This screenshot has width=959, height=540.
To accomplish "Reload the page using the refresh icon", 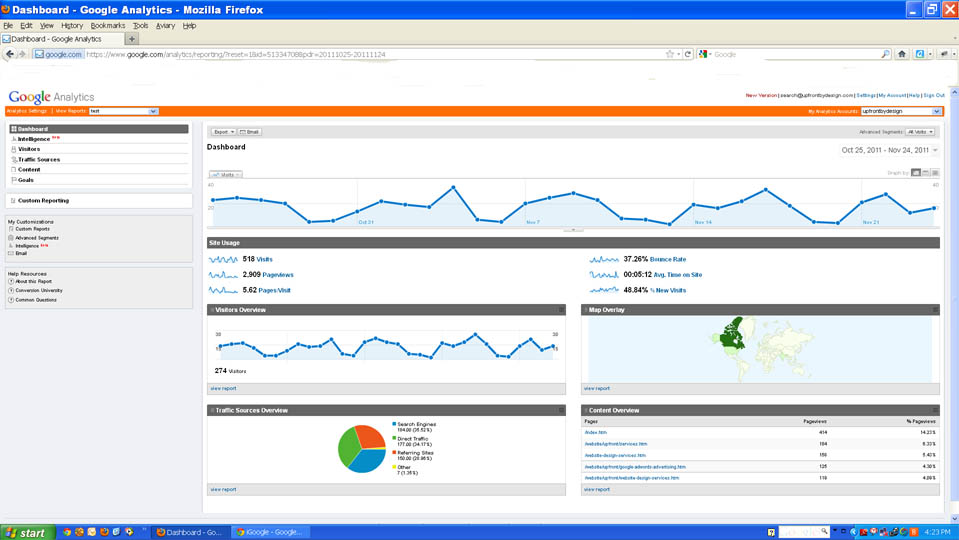I will tap(688, 54).
